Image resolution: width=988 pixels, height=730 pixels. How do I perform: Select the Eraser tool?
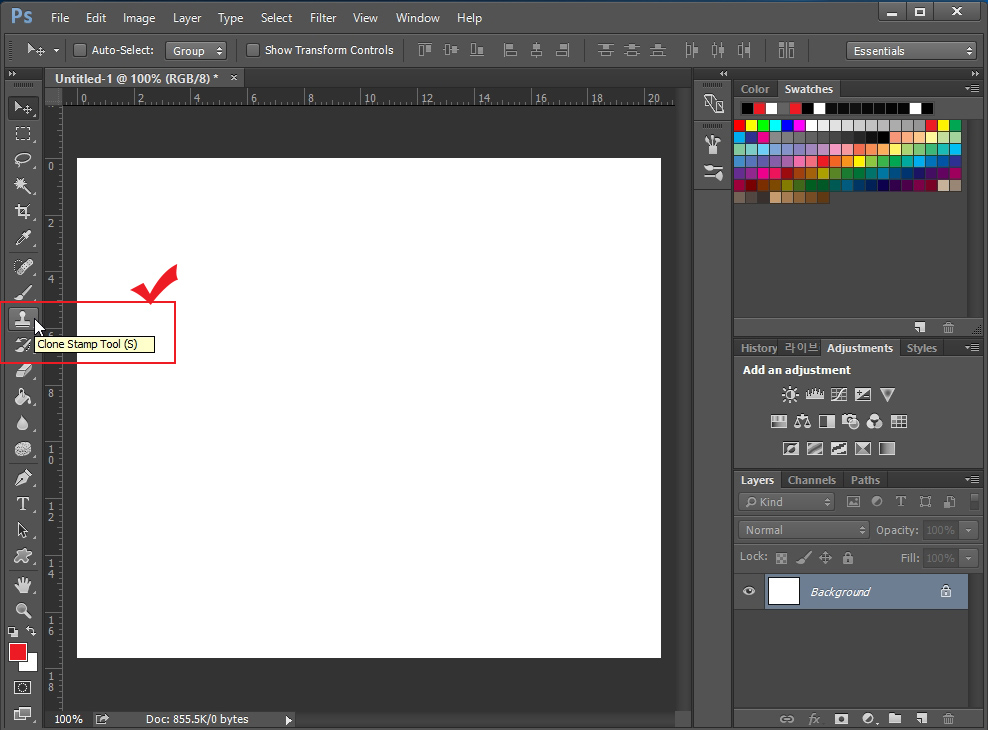pos(23,371)
